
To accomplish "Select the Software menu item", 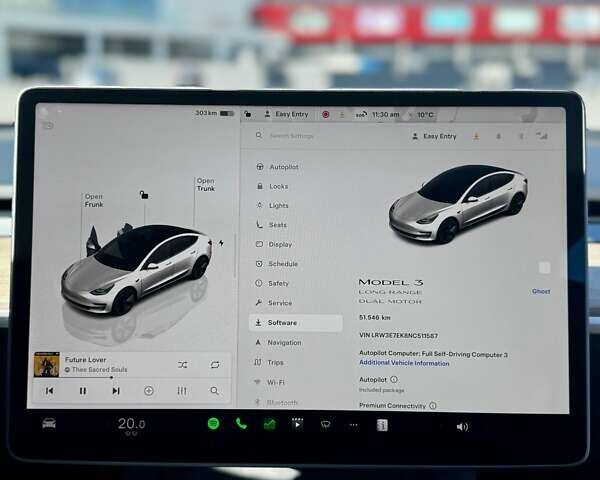I will tap(295, 323).
